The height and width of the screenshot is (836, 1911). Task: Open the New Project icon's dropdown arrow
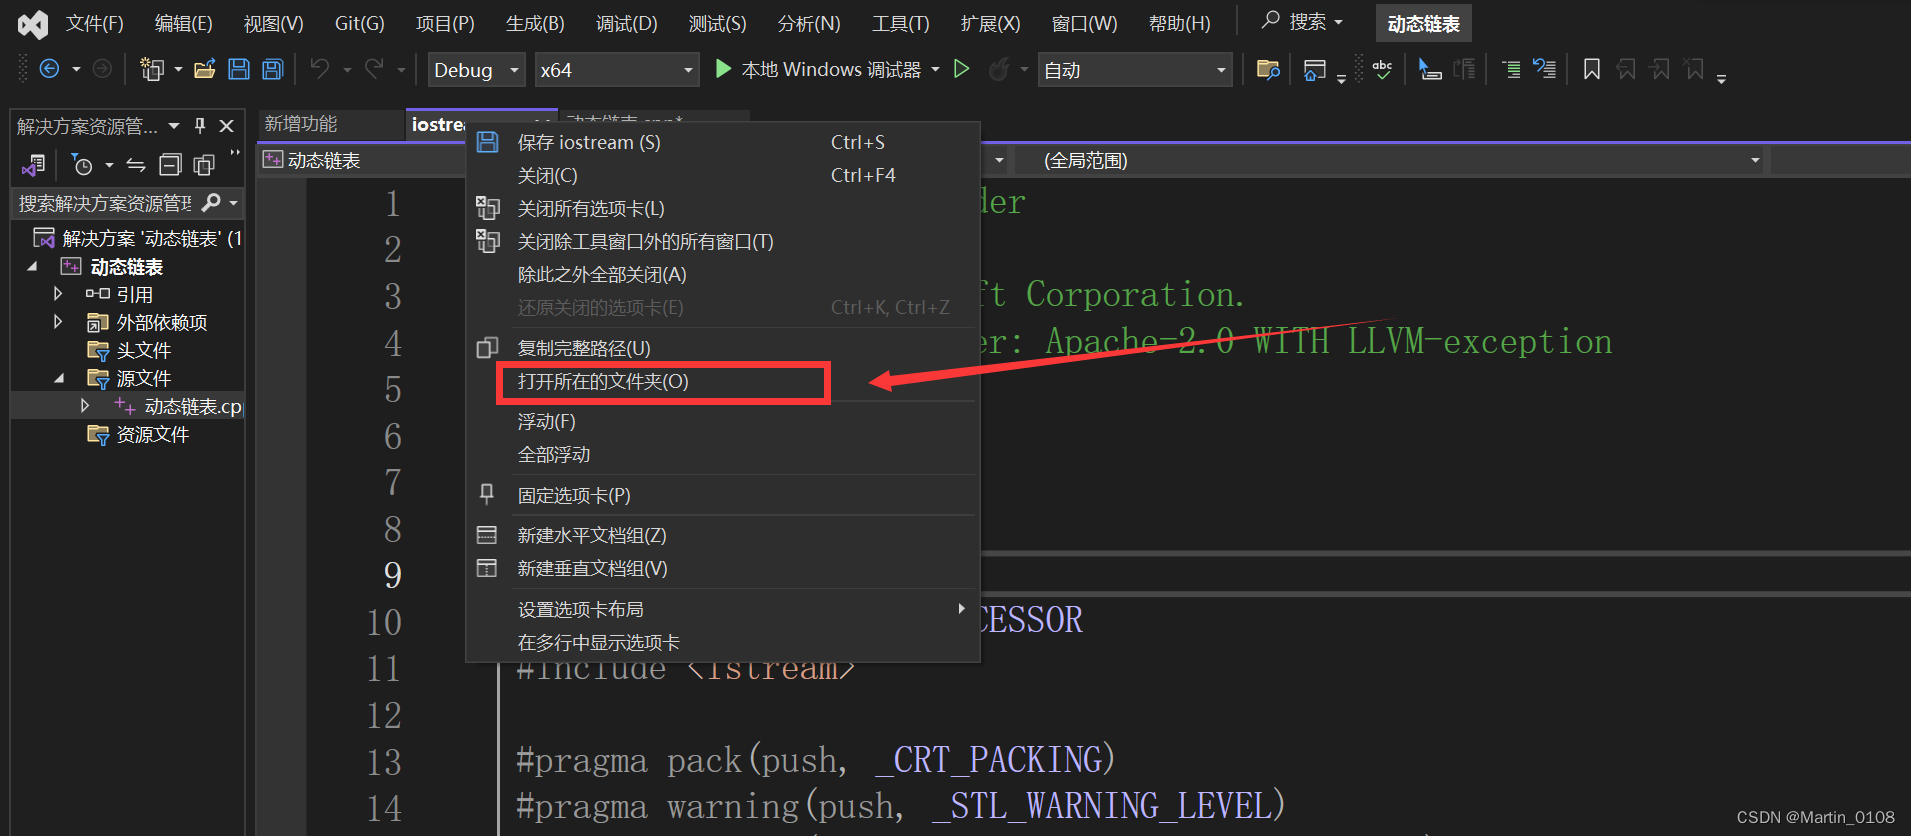[x=178, y=69]
